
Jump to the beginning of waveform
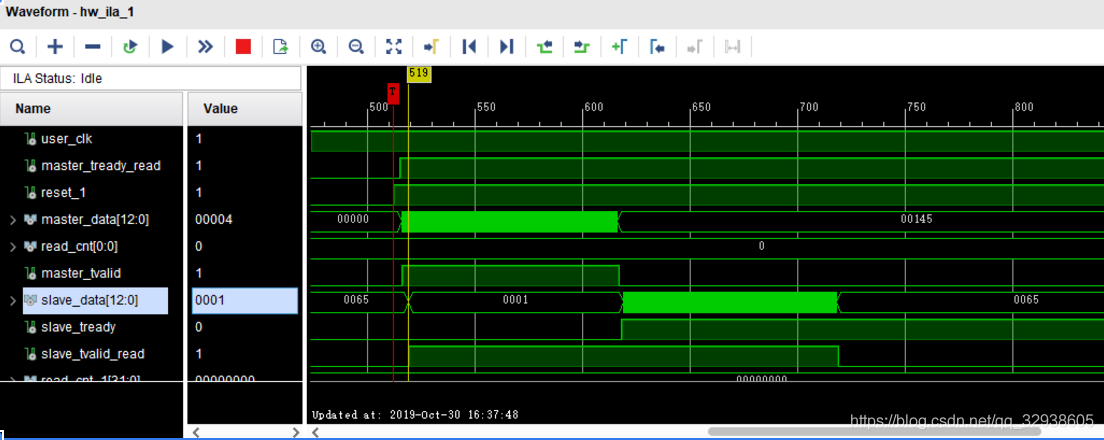click(469, 47)
